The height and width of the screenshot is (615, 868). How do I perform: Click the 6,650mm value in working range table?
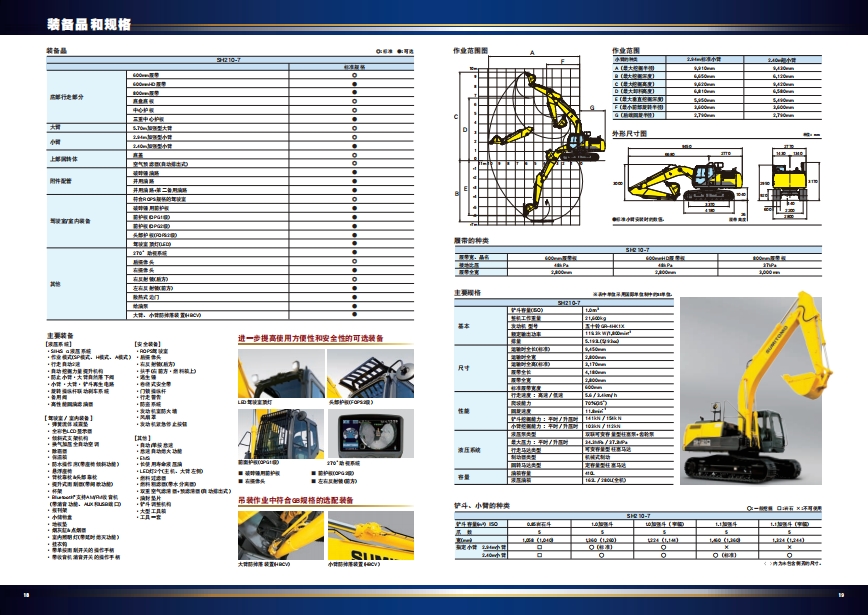[x=704, y=76]
